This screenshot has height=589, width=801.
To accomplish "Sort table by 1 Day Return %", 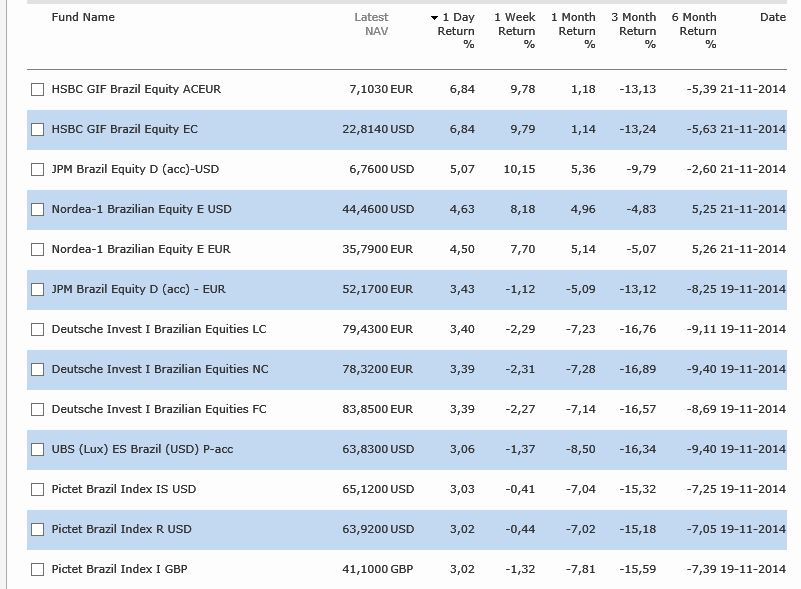I will (x=456, y=31).
